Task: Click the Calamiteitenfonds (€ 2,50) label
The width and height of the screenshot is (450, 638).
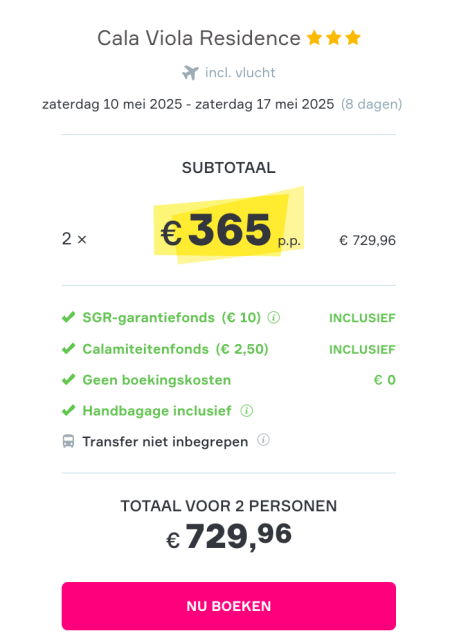Action: click(175, 349)
